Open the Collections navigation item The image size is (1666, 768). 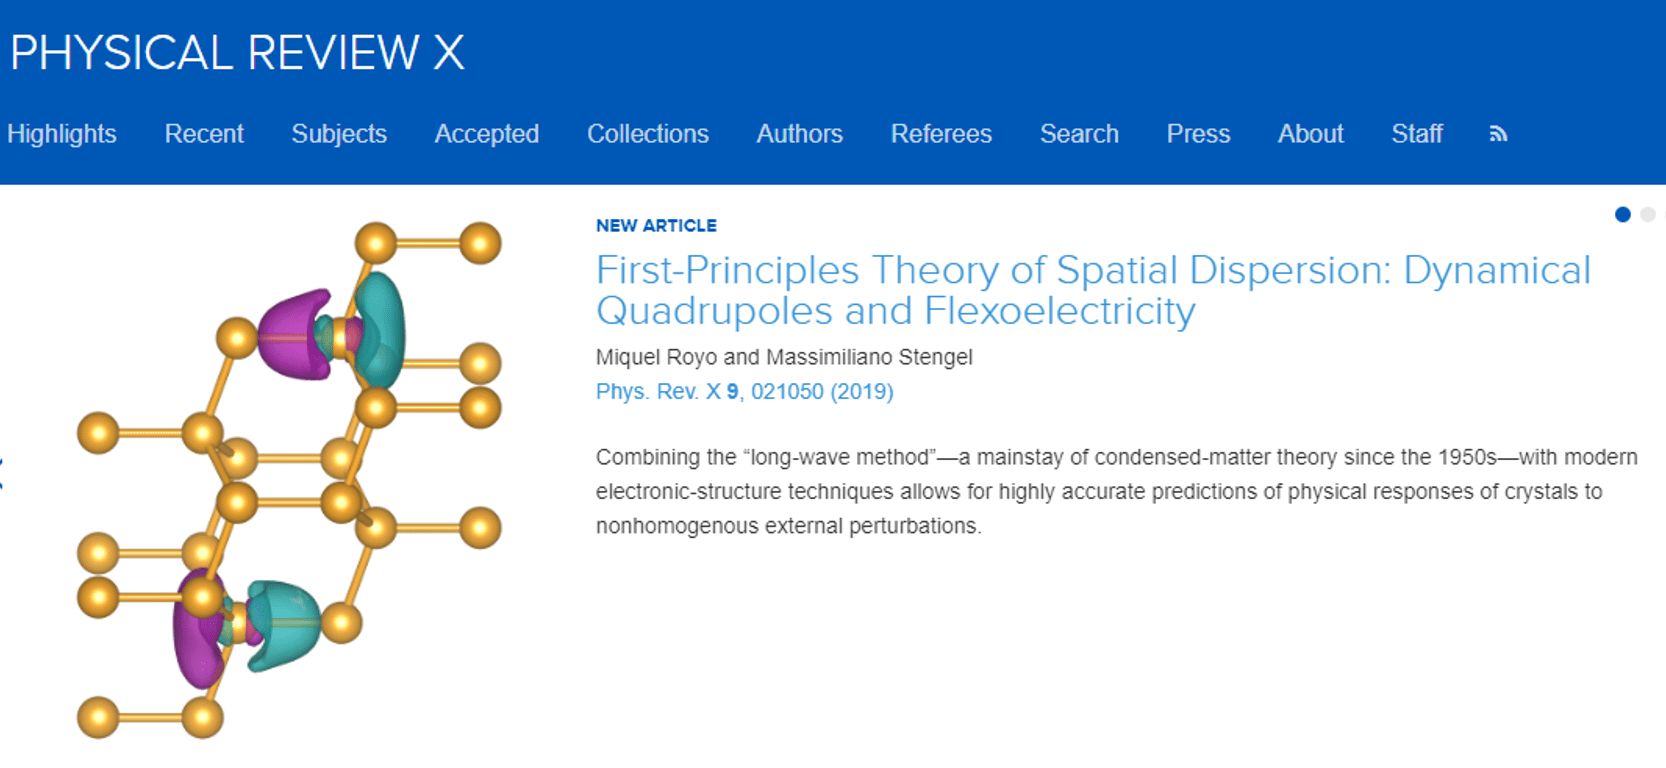[x=648, y=134]
